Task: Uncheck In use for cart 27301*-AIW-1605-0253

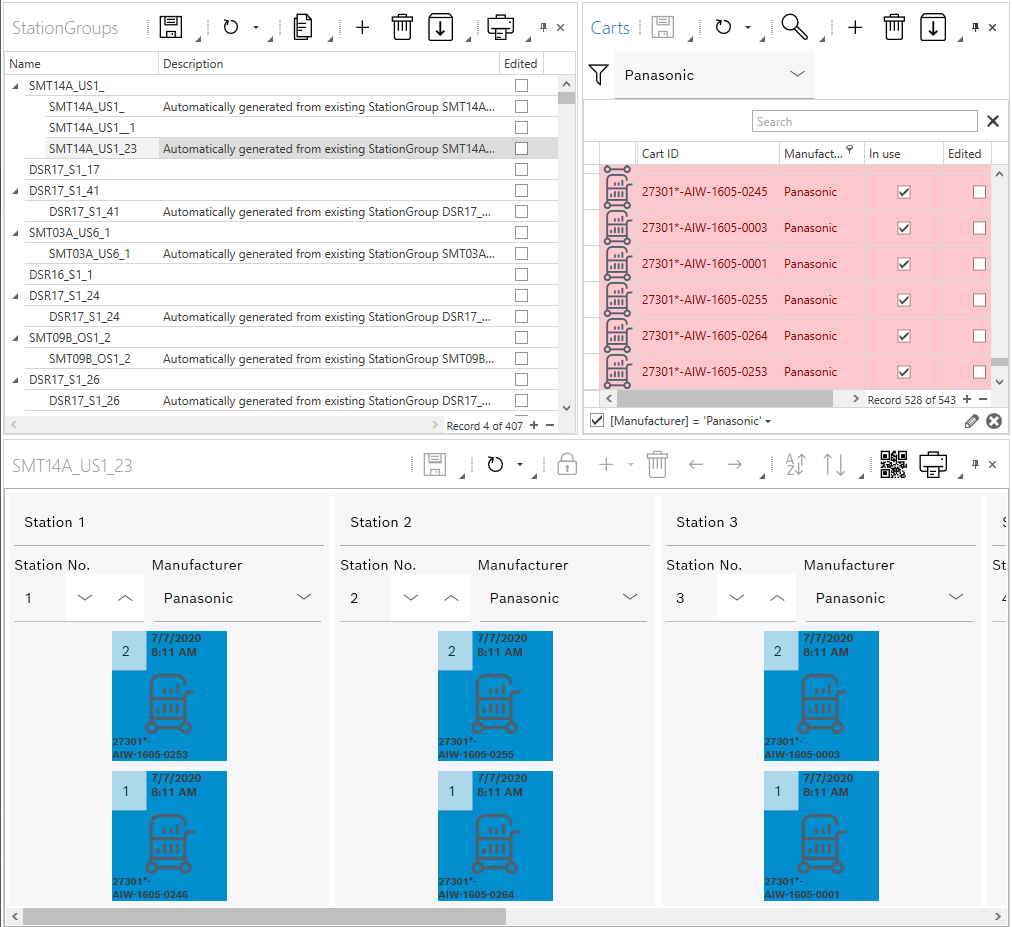Action: [x=904, y=372]
